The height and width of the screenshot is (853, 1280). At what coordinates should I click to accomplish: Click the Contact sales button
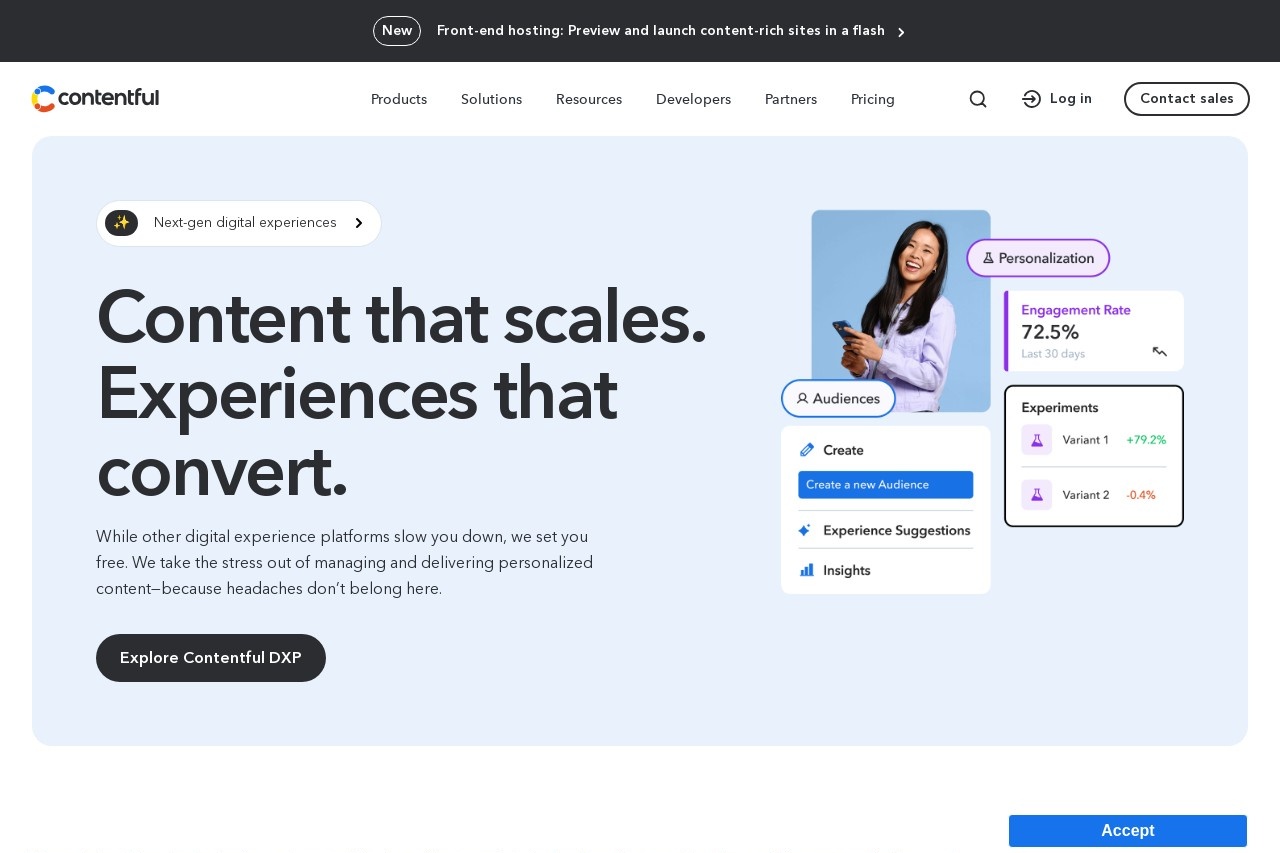coord(1187,99)
